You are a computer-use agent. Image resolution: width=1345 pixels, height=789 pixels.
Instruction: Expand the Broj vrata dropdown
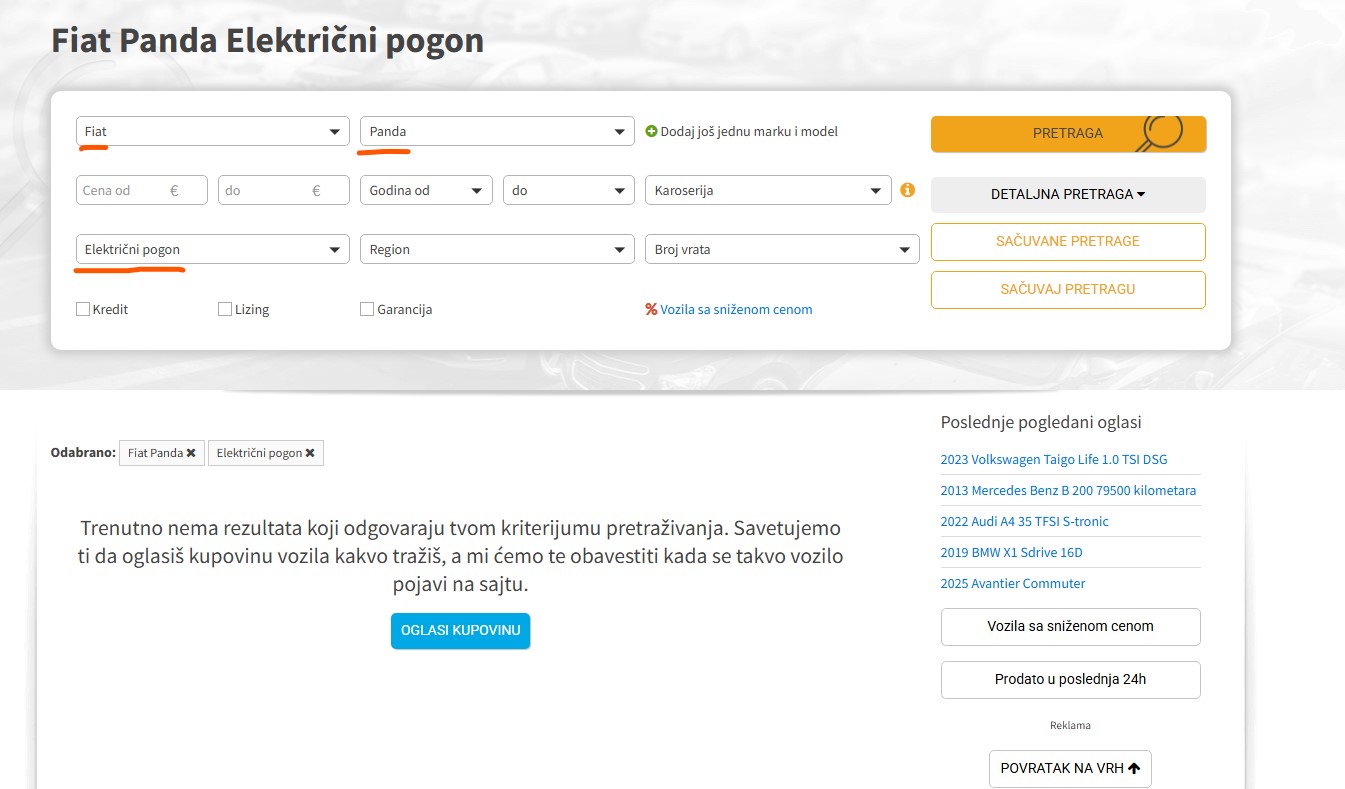pos(782,249)
